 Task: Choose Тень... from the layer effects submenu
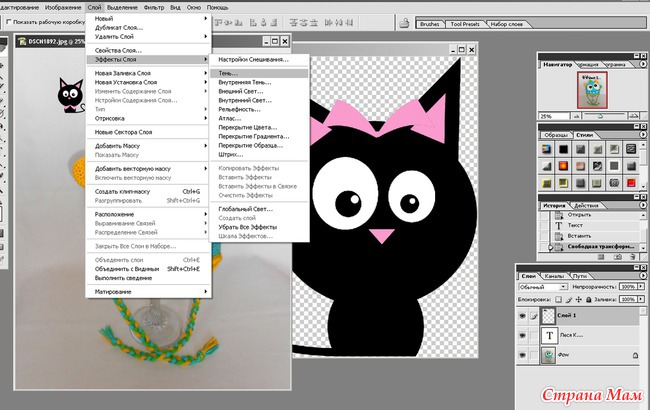[x=232, y=73]
